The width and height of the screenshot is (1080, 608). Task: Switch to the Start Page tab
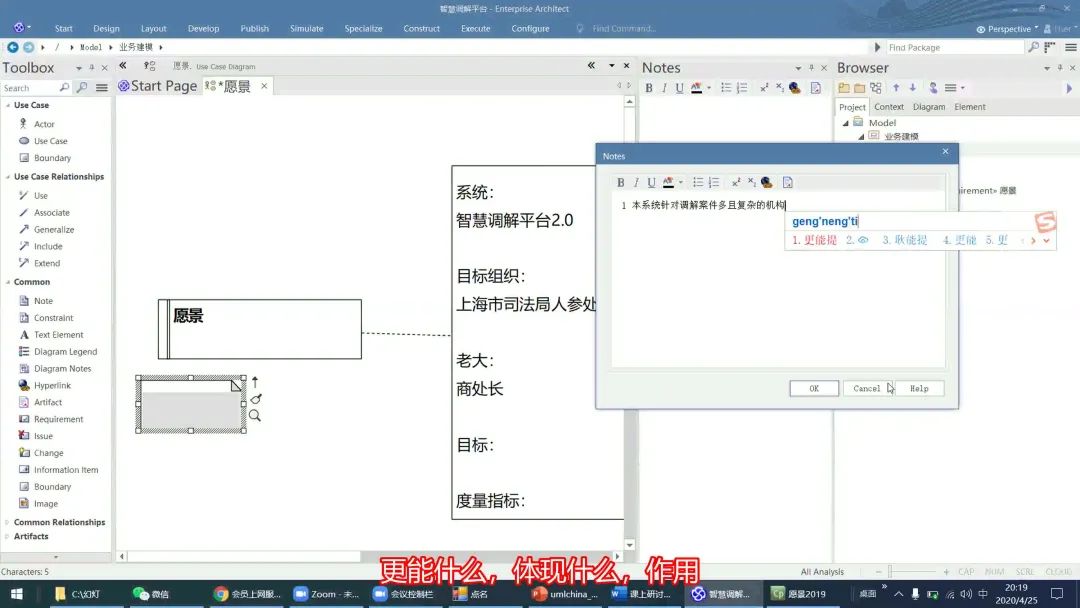[158, 86]
